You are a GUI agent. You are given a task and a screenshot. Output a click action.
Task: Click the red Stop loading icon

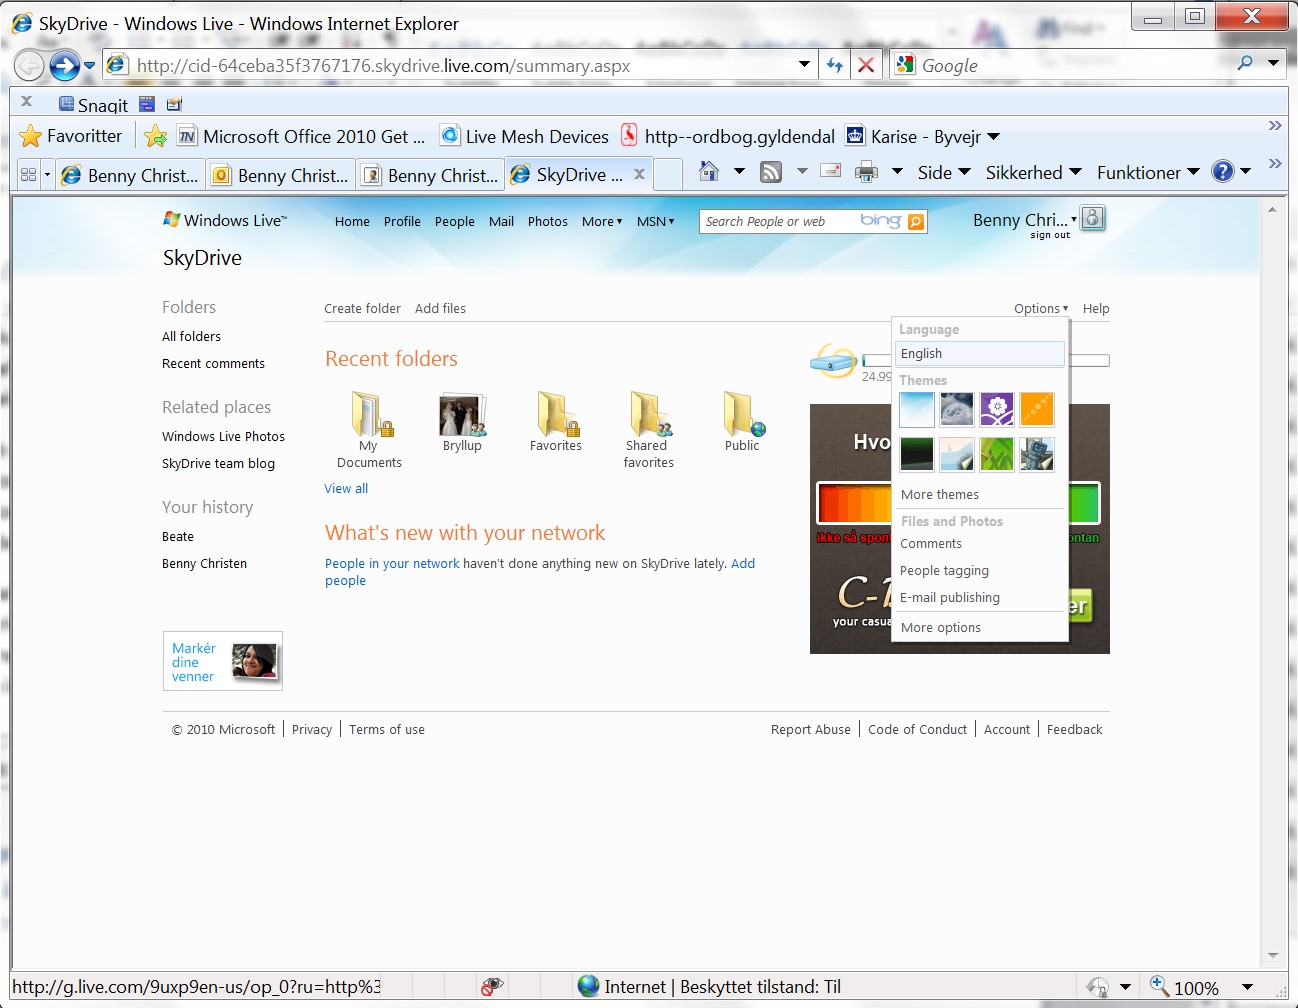866,65
